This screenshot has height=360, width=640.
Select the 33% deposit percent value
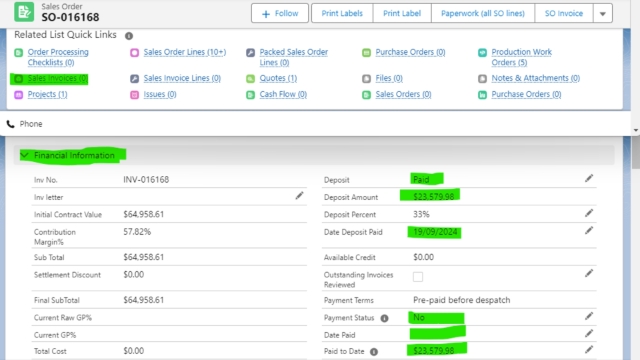pos(421,214)
